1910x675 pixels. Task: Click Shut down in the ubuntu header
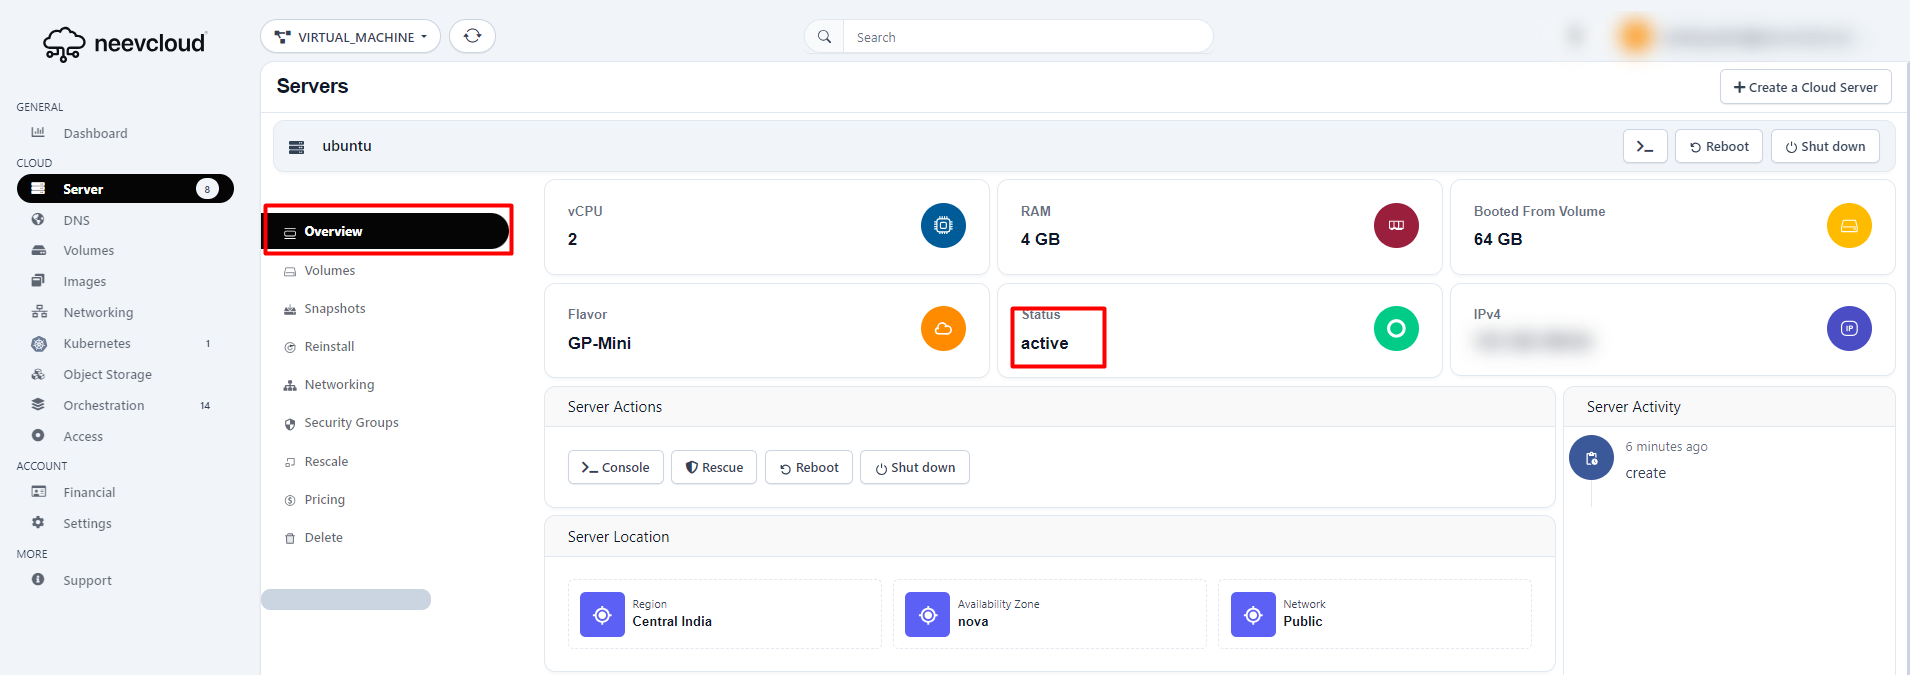pyautogui.click(x=1825, y=147)
